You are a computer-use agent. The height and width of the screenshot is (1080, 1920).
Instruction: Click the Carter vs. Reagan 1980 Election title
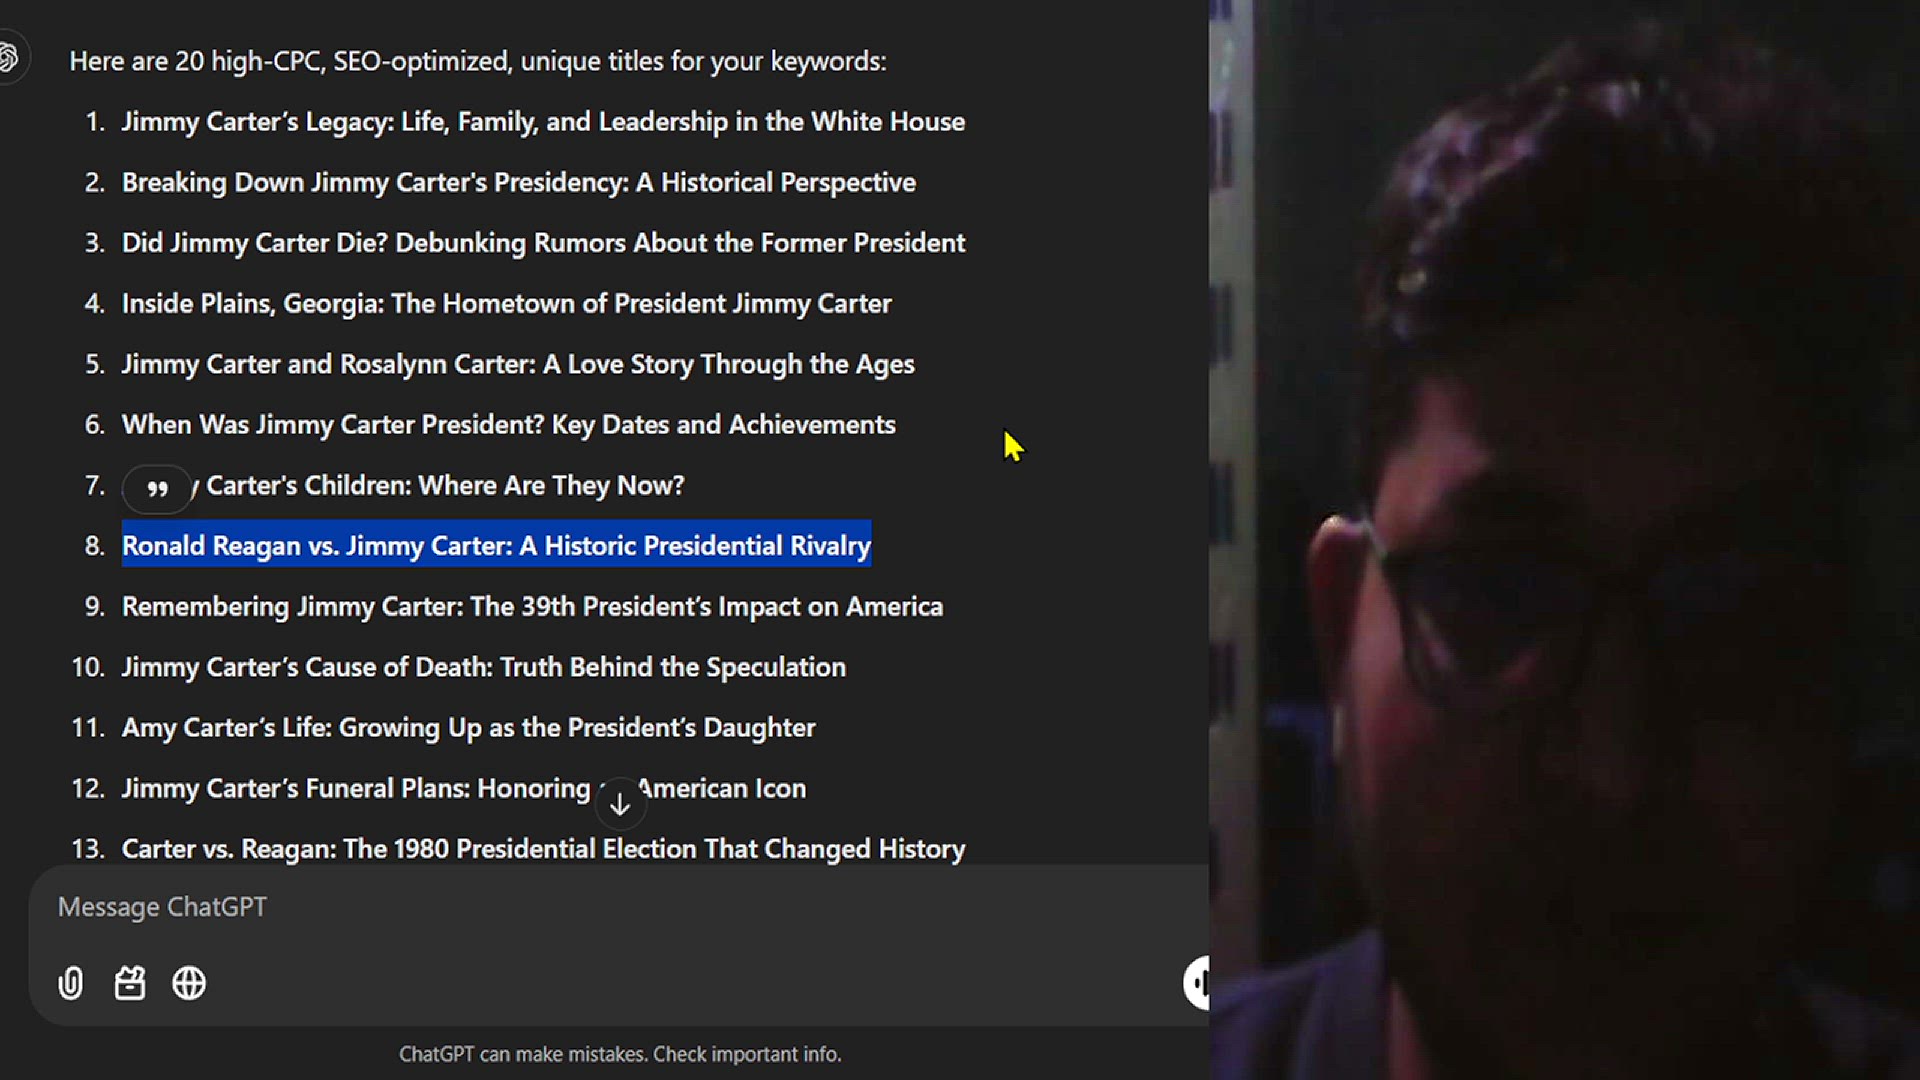click(543, 849)
